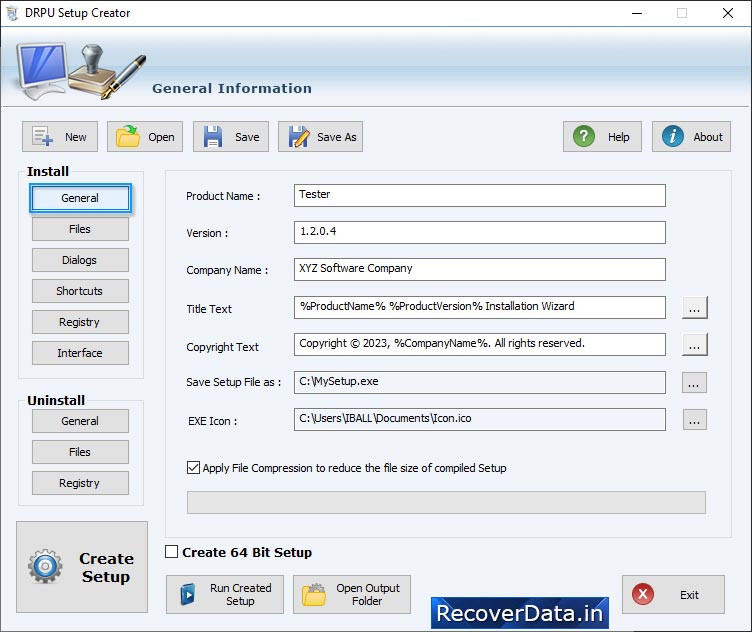
Task: Click the Version input field
Action: click(480, 232)
